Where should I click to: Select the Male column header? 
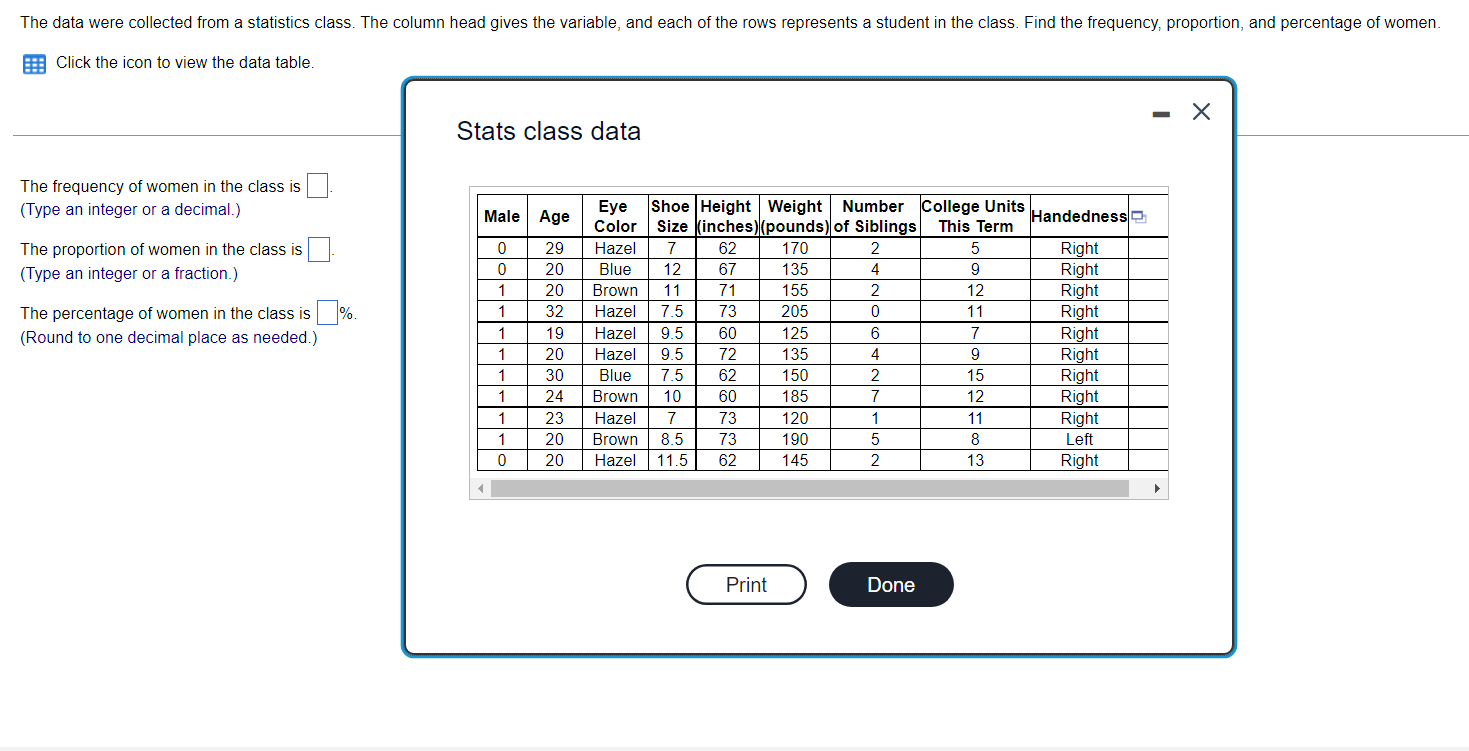pyautogui.click(x=501, y=215)
